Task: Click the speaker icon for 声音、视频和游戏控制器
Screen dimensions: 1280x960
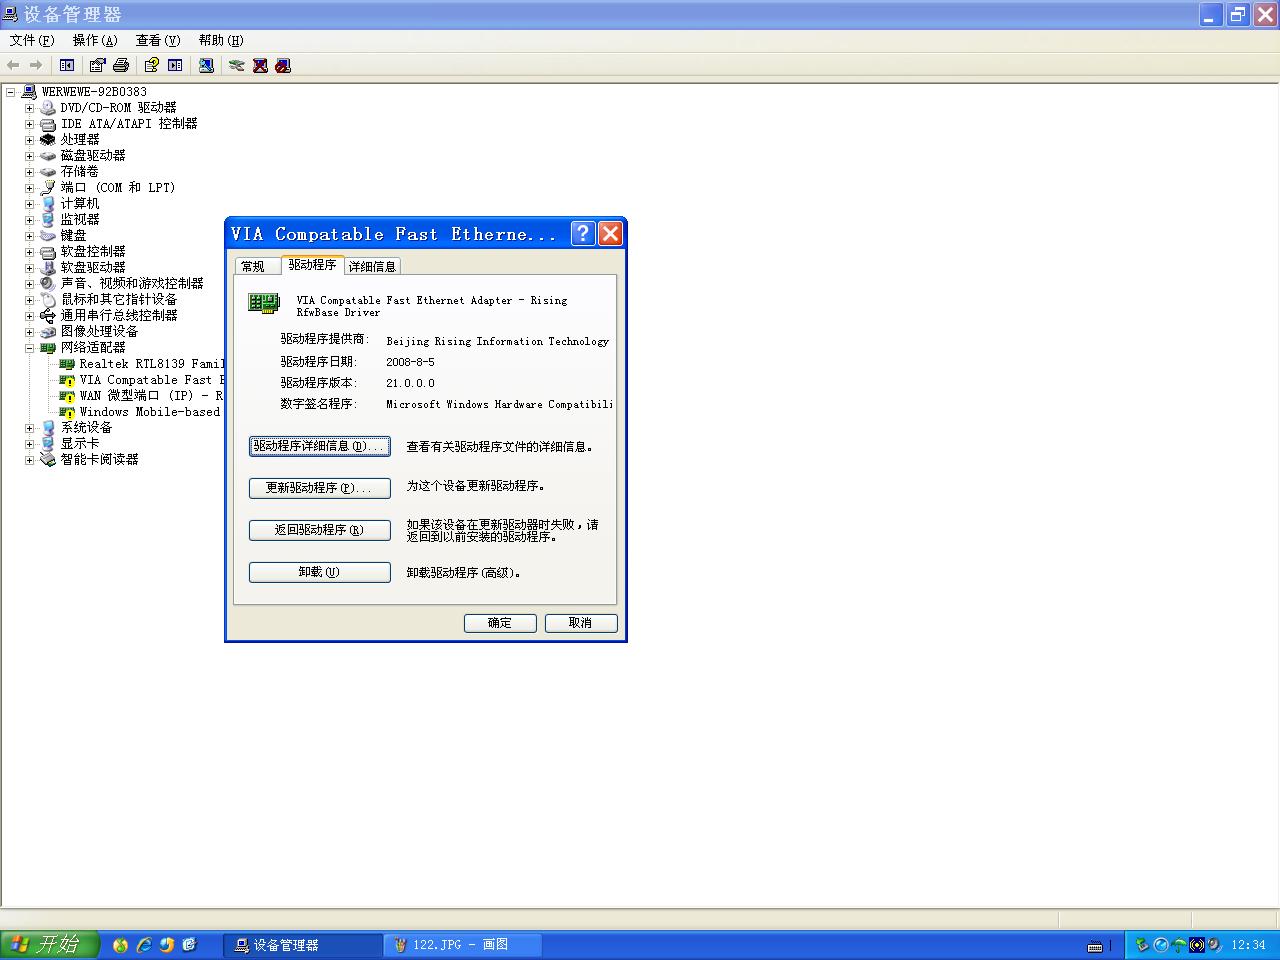Action: click(x=47, y=283)
